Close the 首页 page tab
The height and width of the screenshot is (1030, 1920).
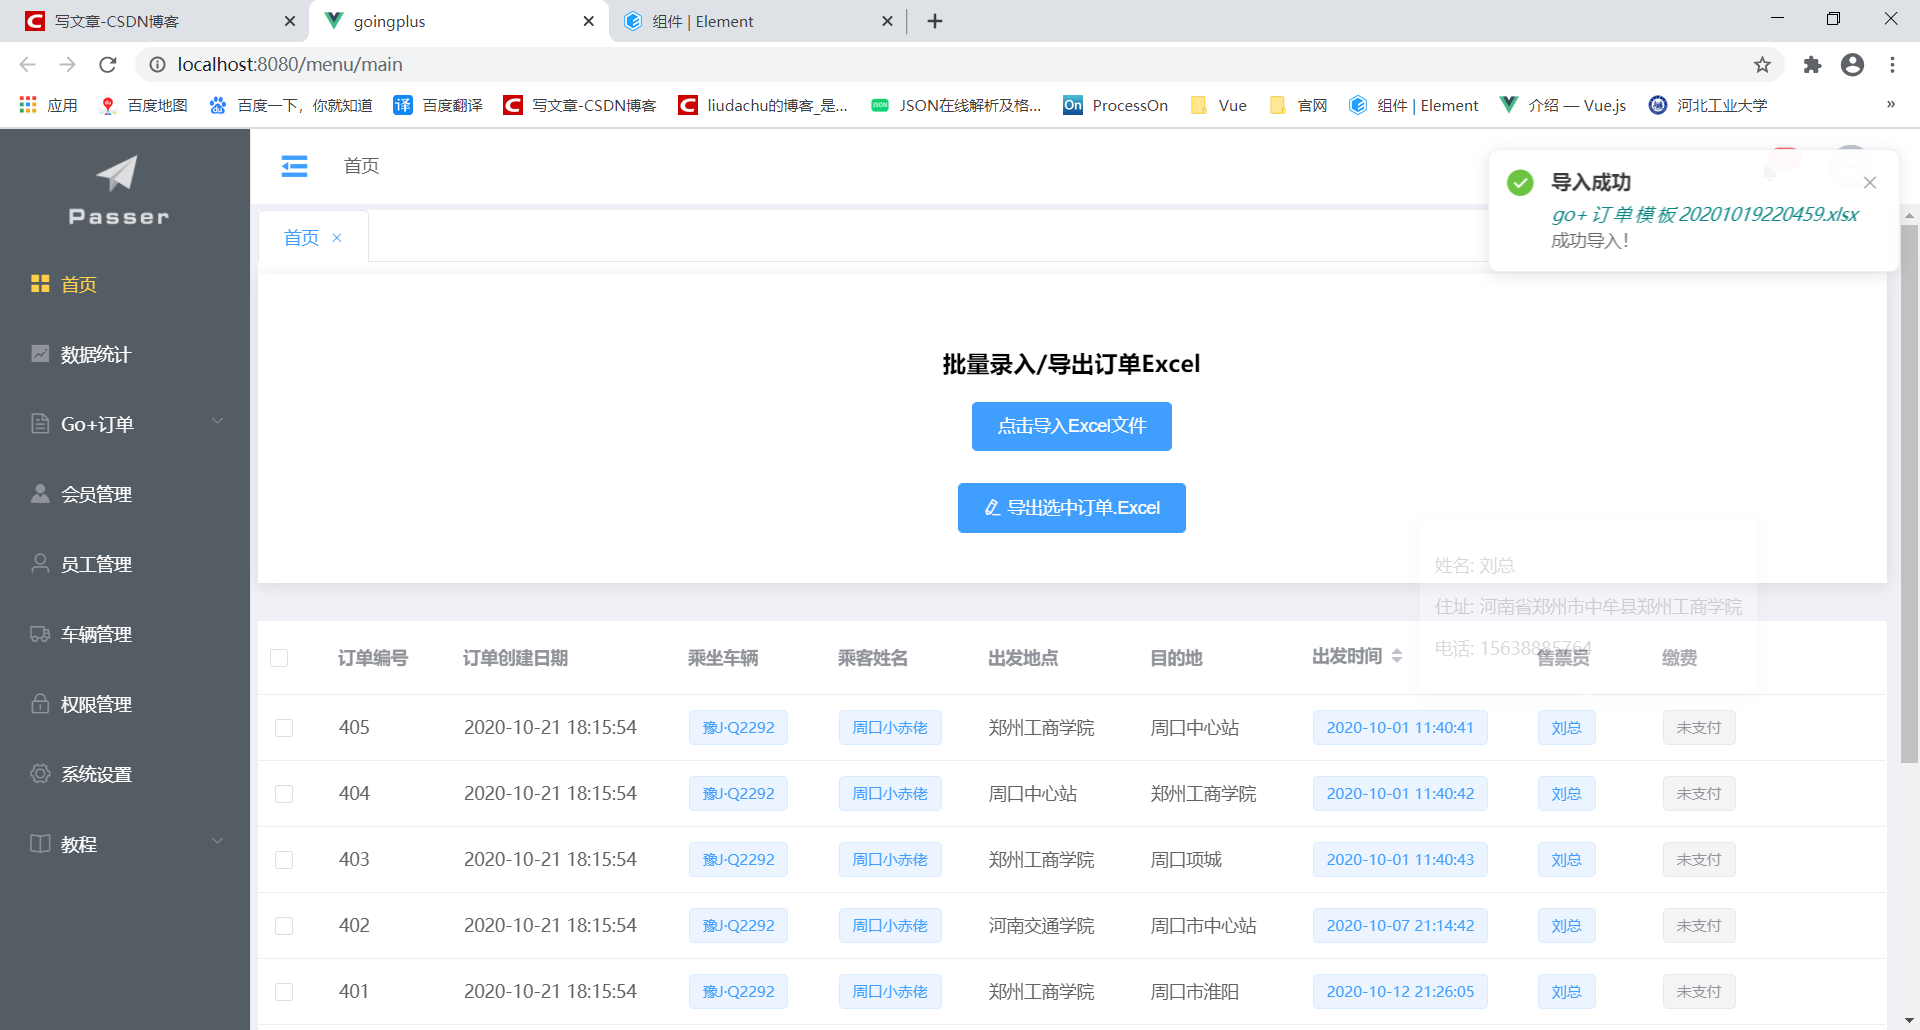click(337, 237)
